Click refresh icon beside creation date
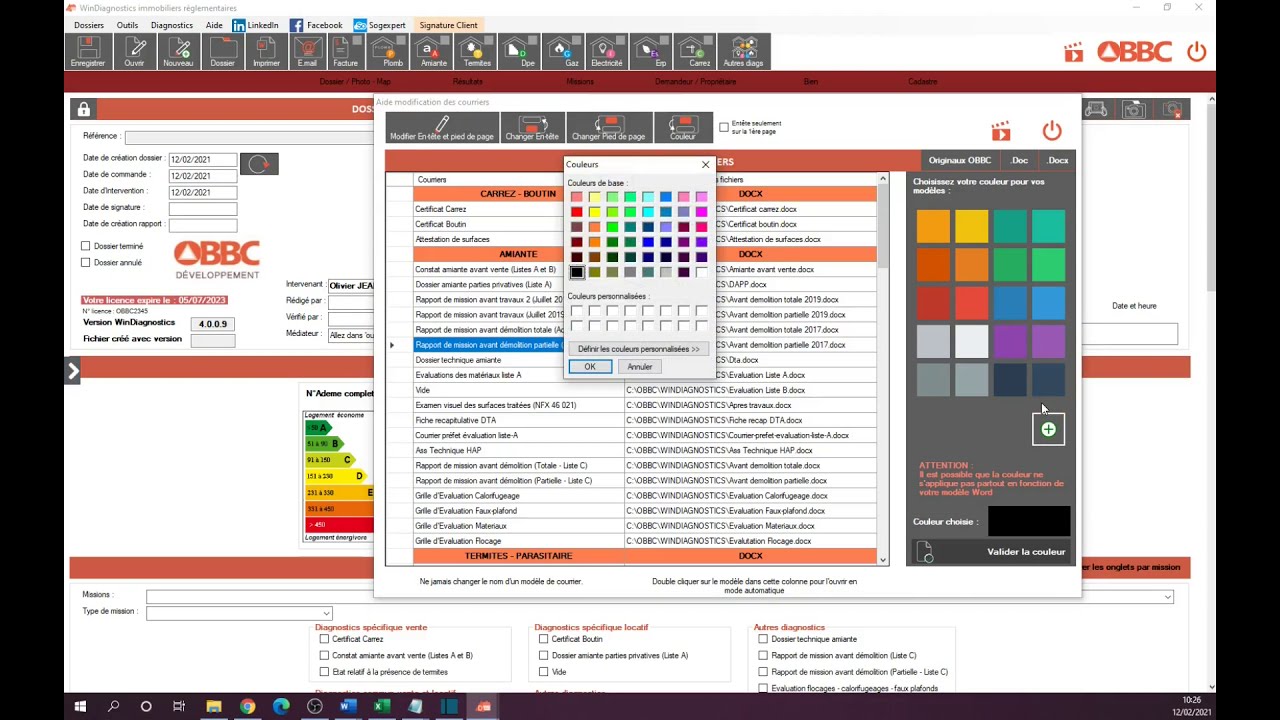 coord(259,164)
